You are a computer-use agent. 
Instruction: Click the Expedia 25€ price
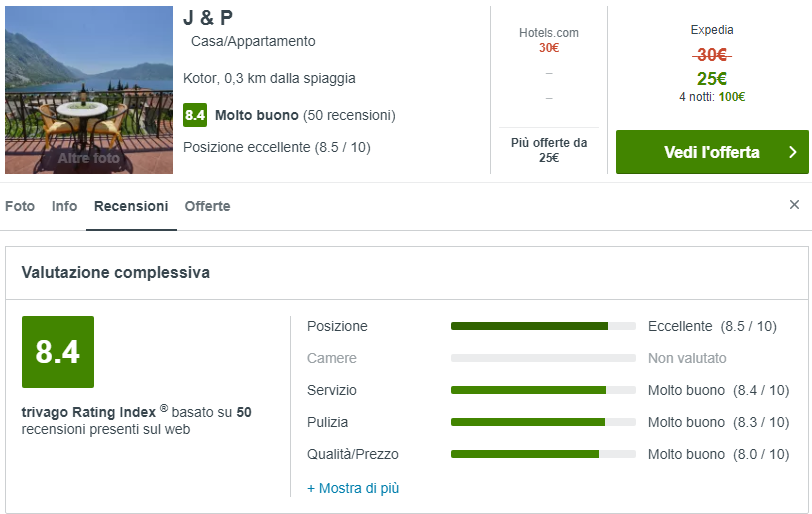[x=711, y=79]
